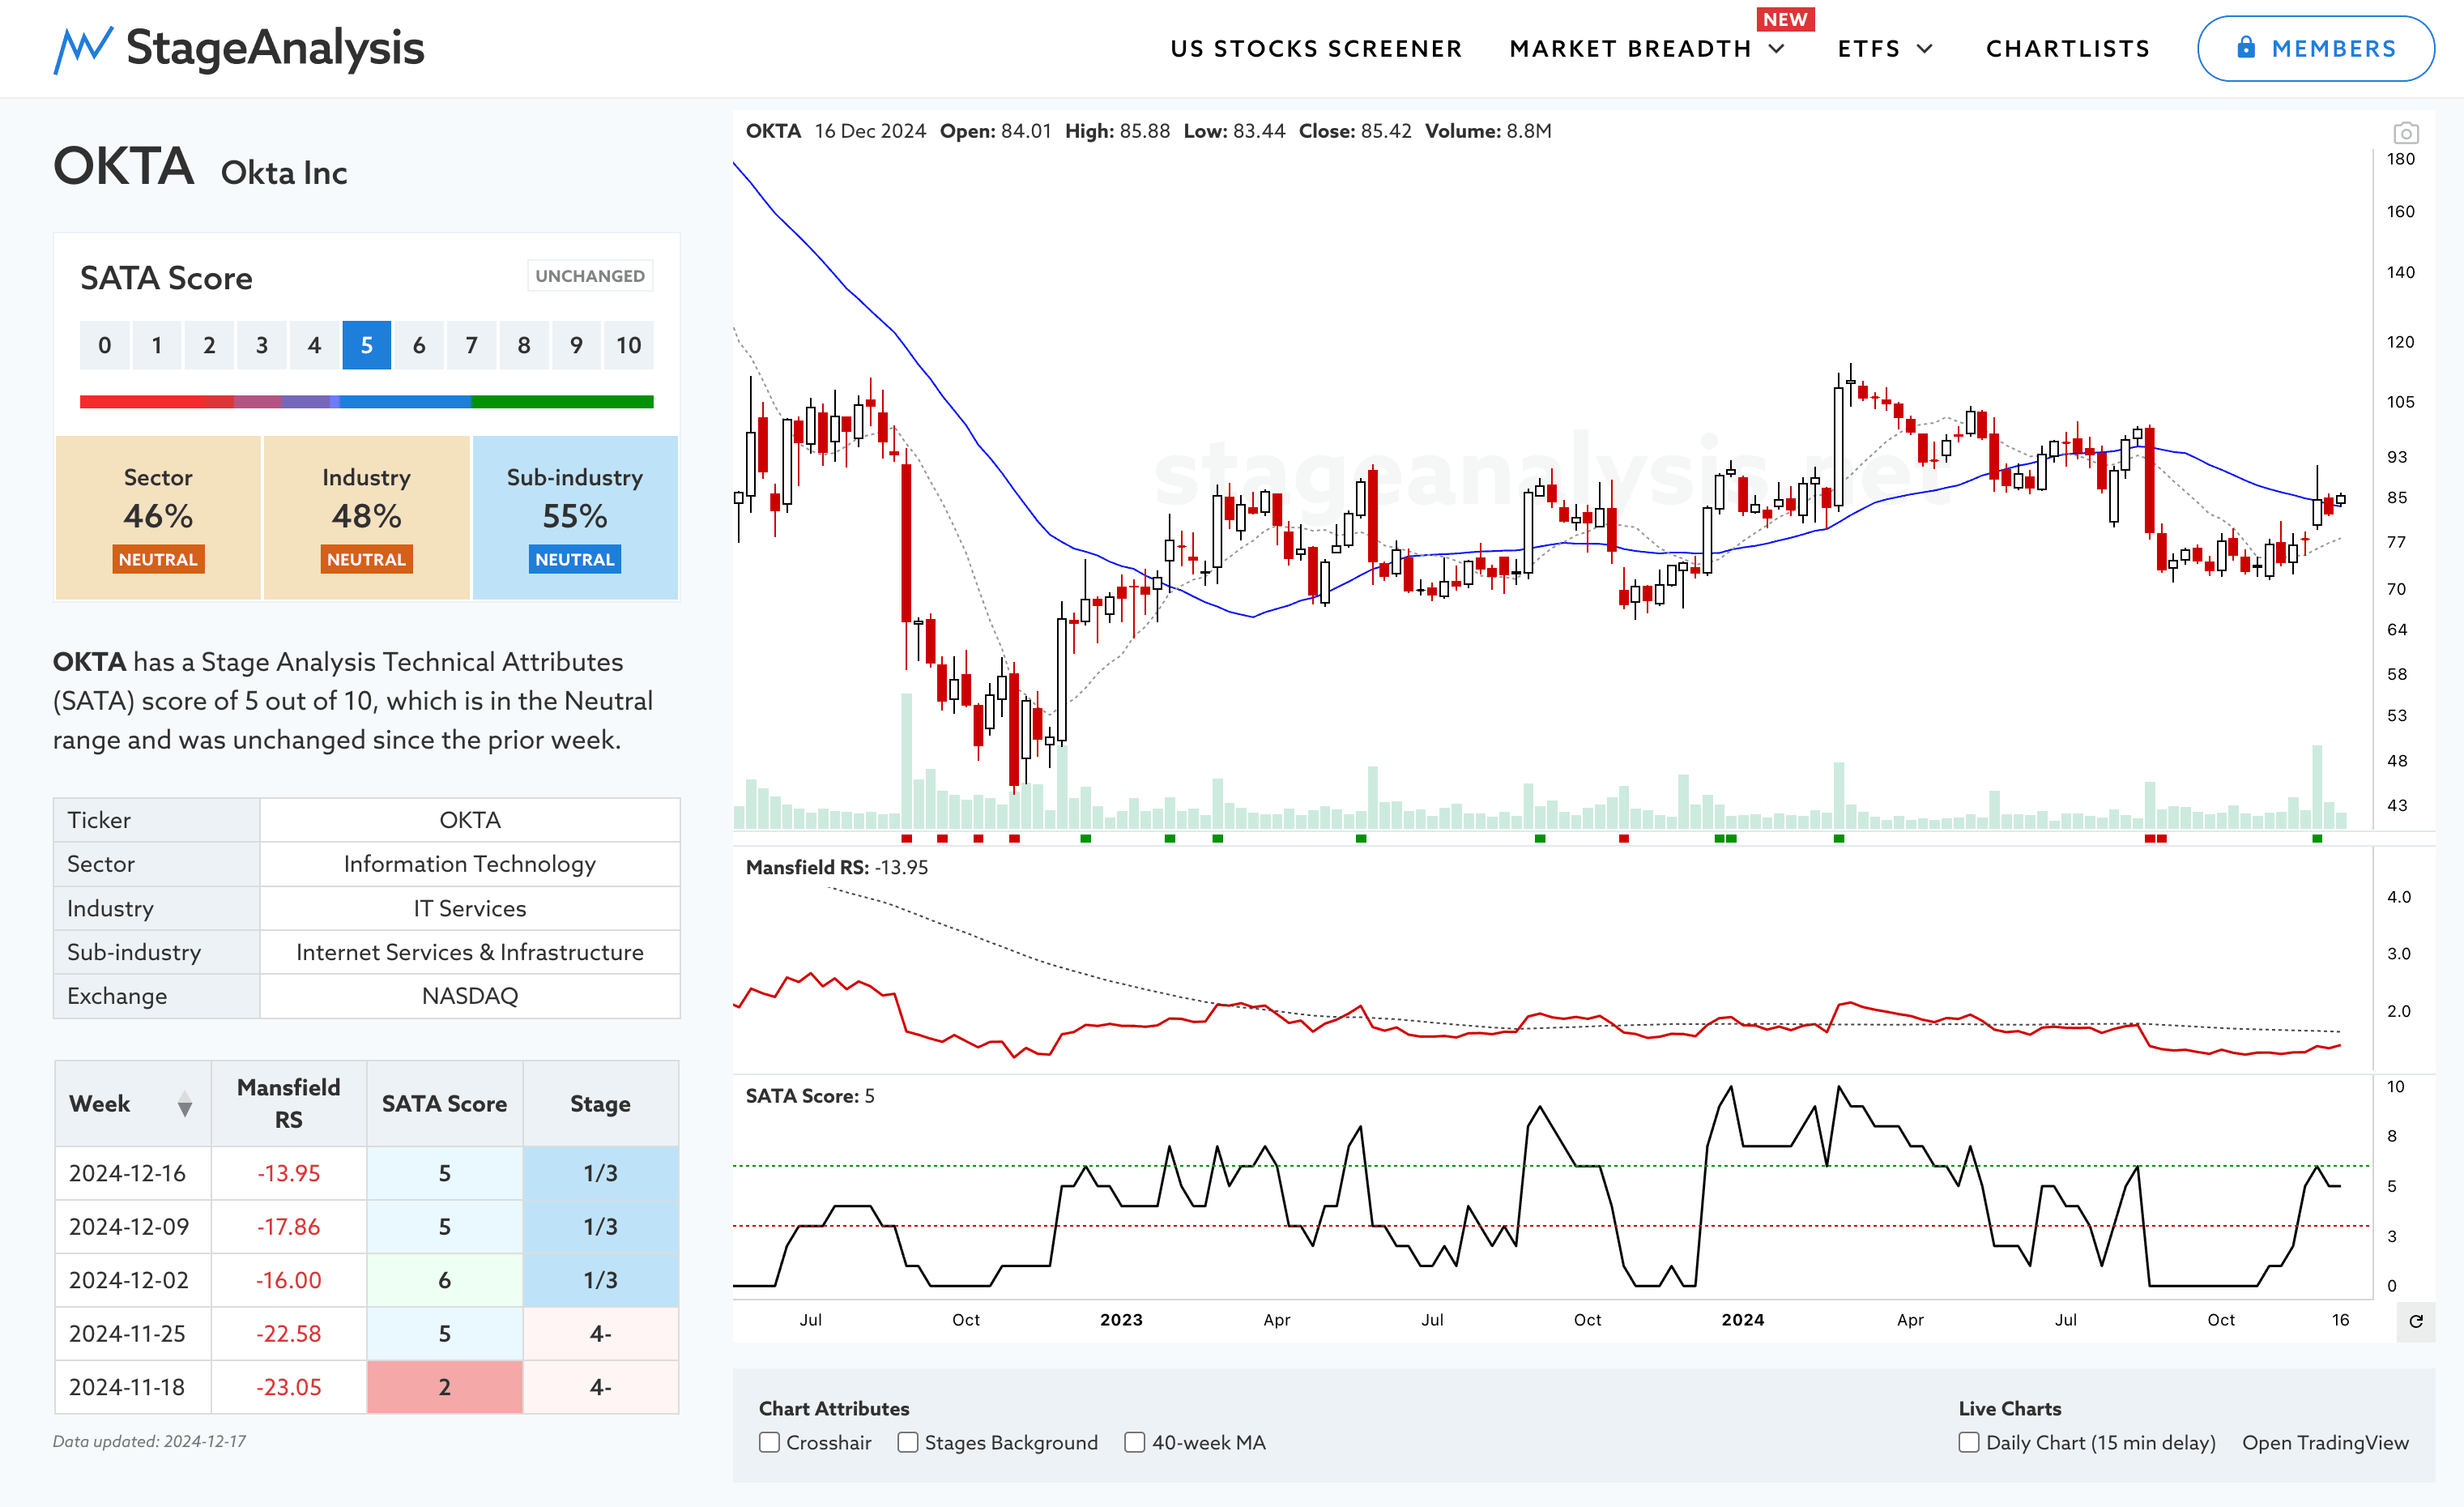Click the Stage 4- cell for 2024-11-25
Viewport: 2464px width, 1507px height.
(x=600, y=1334)
